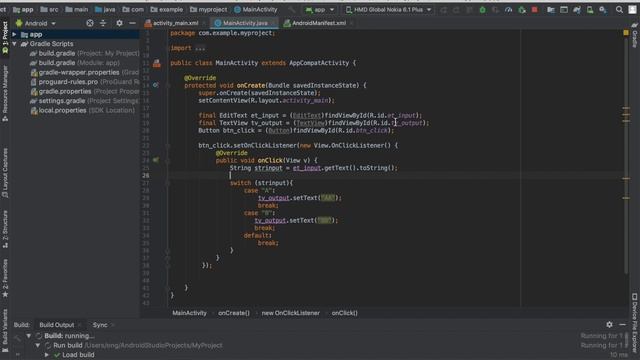Open build.gradle (Module: app) file
The height and width of the screenshot is (360, 640).
pyautogui.click(x=76, y=63)
